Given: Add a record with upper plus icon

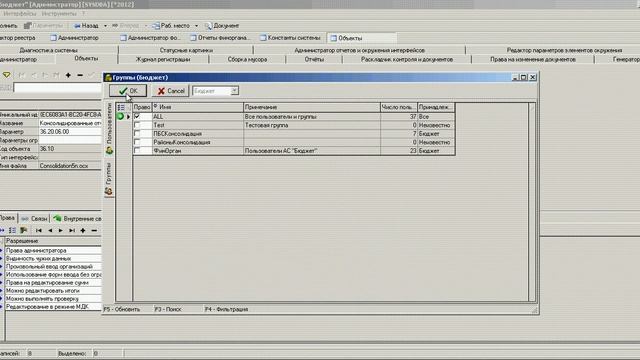Looking at the screenshot, I should pos(68,75).
